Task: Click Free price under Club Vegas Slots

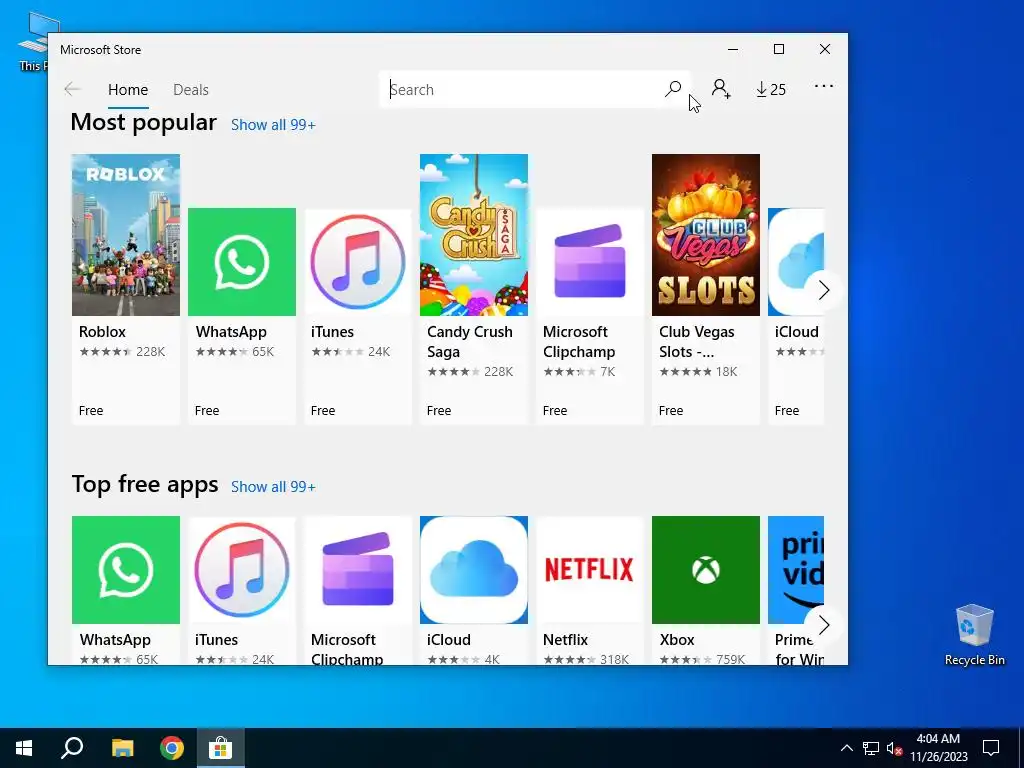Action: coord(671,411)
